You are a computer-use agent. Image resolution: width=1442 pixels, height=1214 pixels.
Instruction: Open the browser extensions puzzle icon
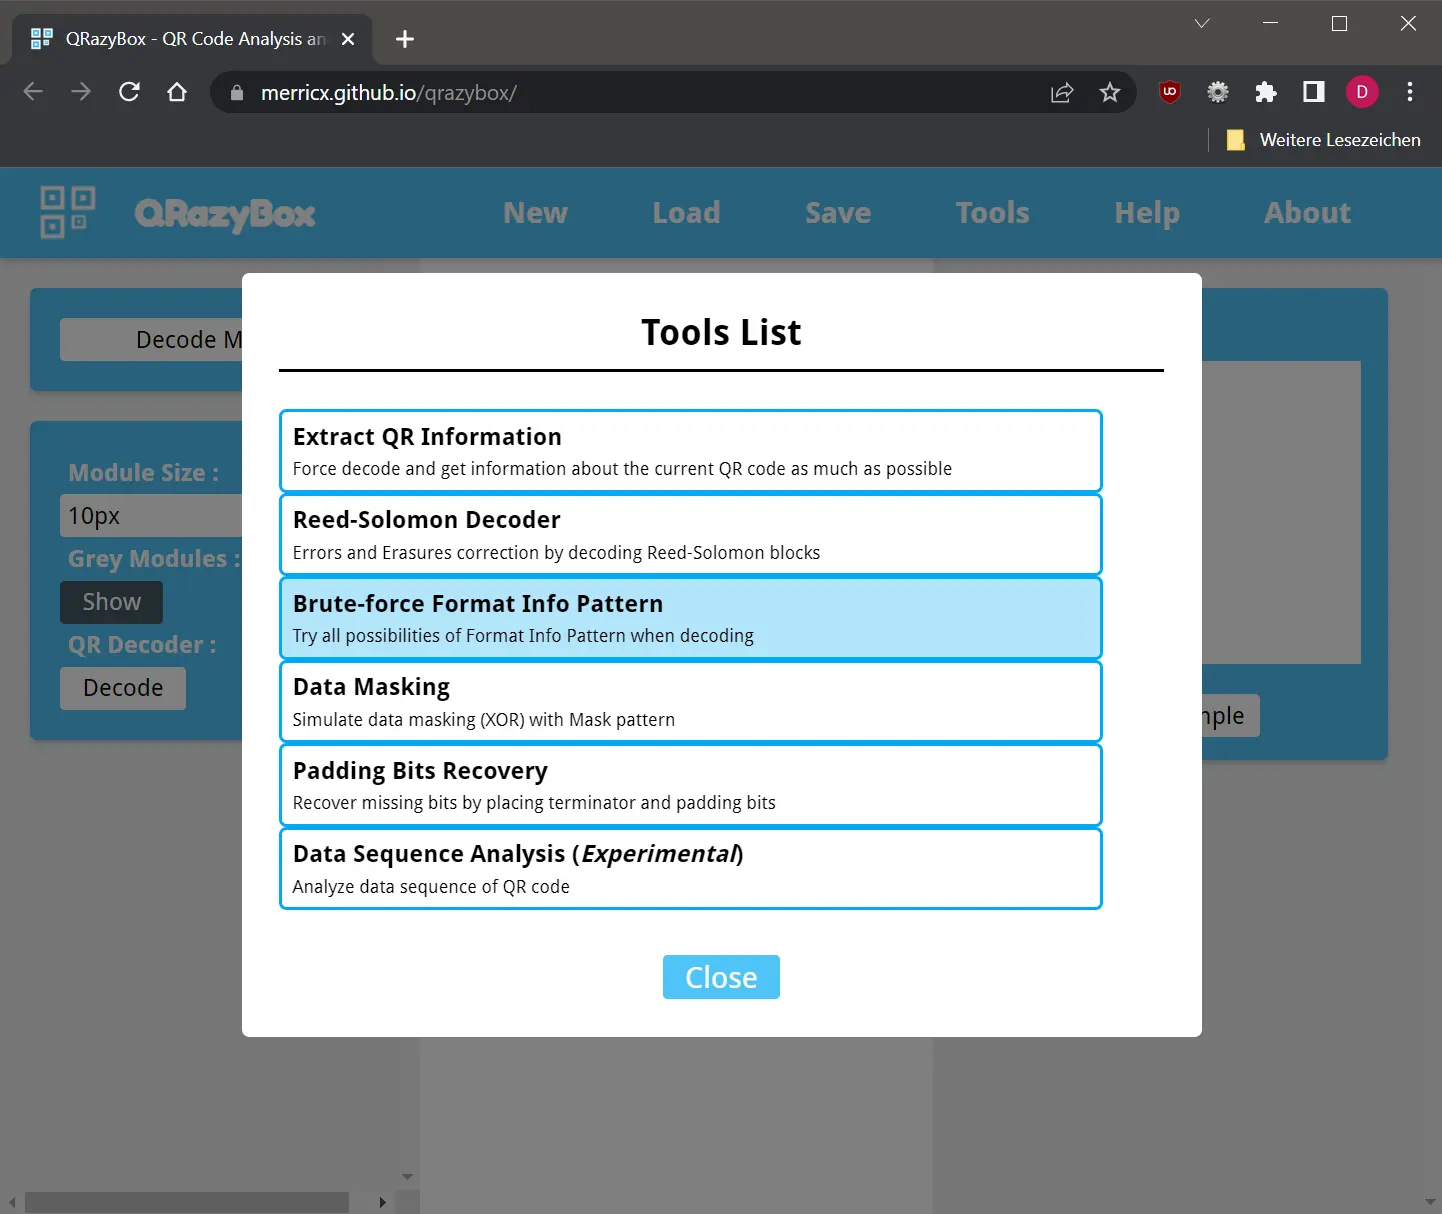pyautogui.click(x=1266, y=92)
